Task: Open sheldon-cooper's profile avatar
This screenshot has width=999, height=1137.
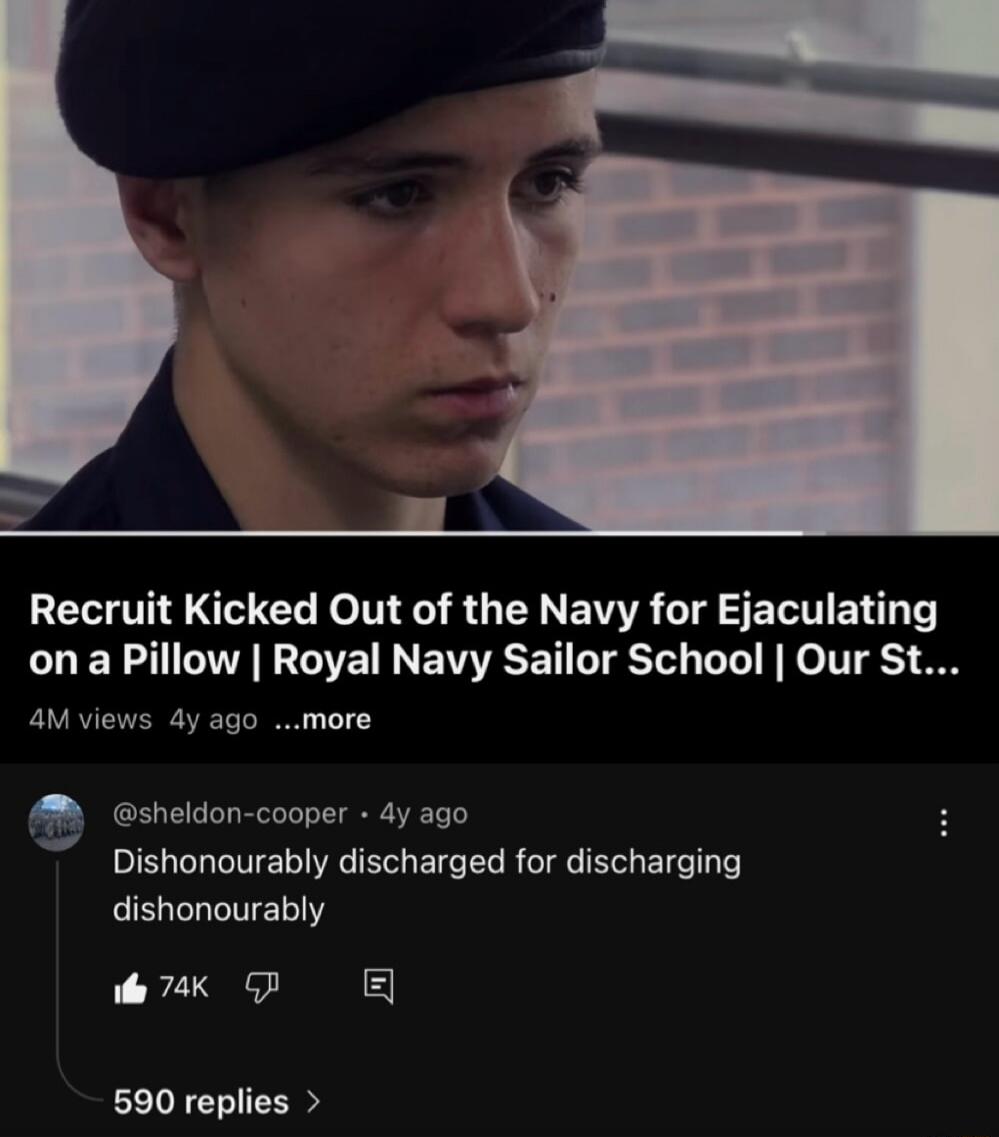Action: click(x=57, y=822)
